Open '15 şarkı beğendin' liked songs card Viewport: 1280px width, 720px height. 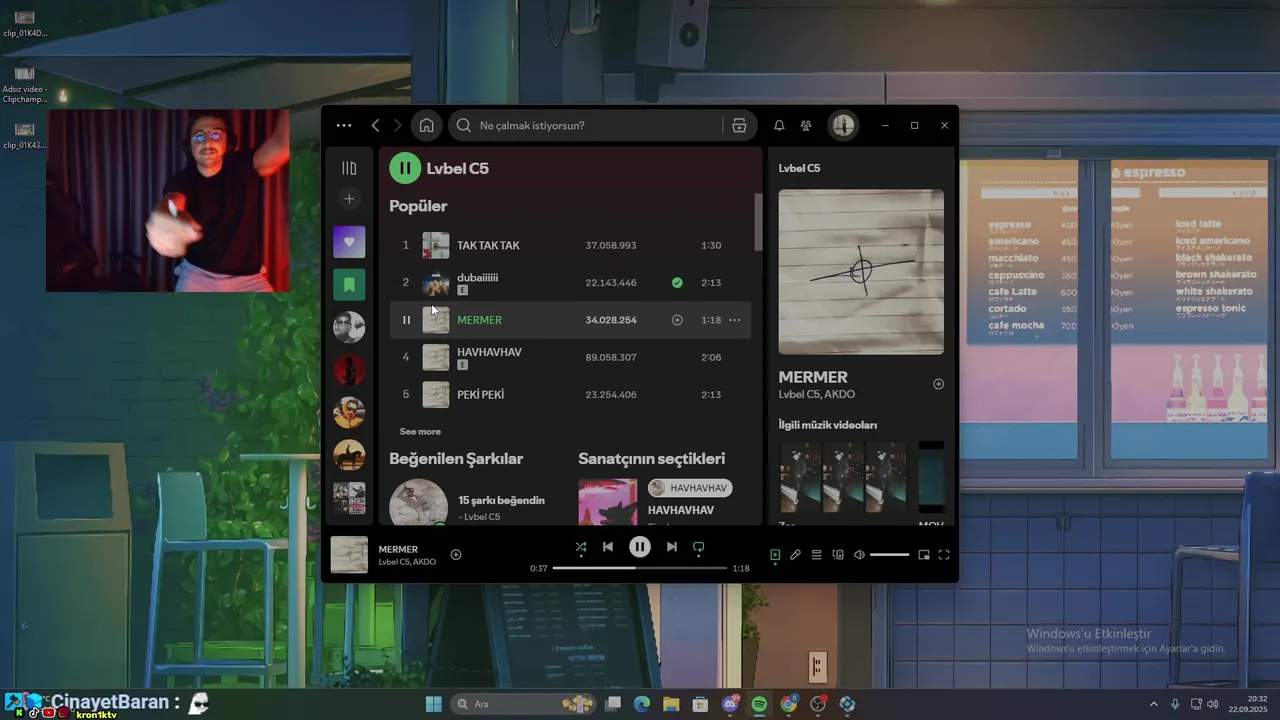click(x=476, y=503)
